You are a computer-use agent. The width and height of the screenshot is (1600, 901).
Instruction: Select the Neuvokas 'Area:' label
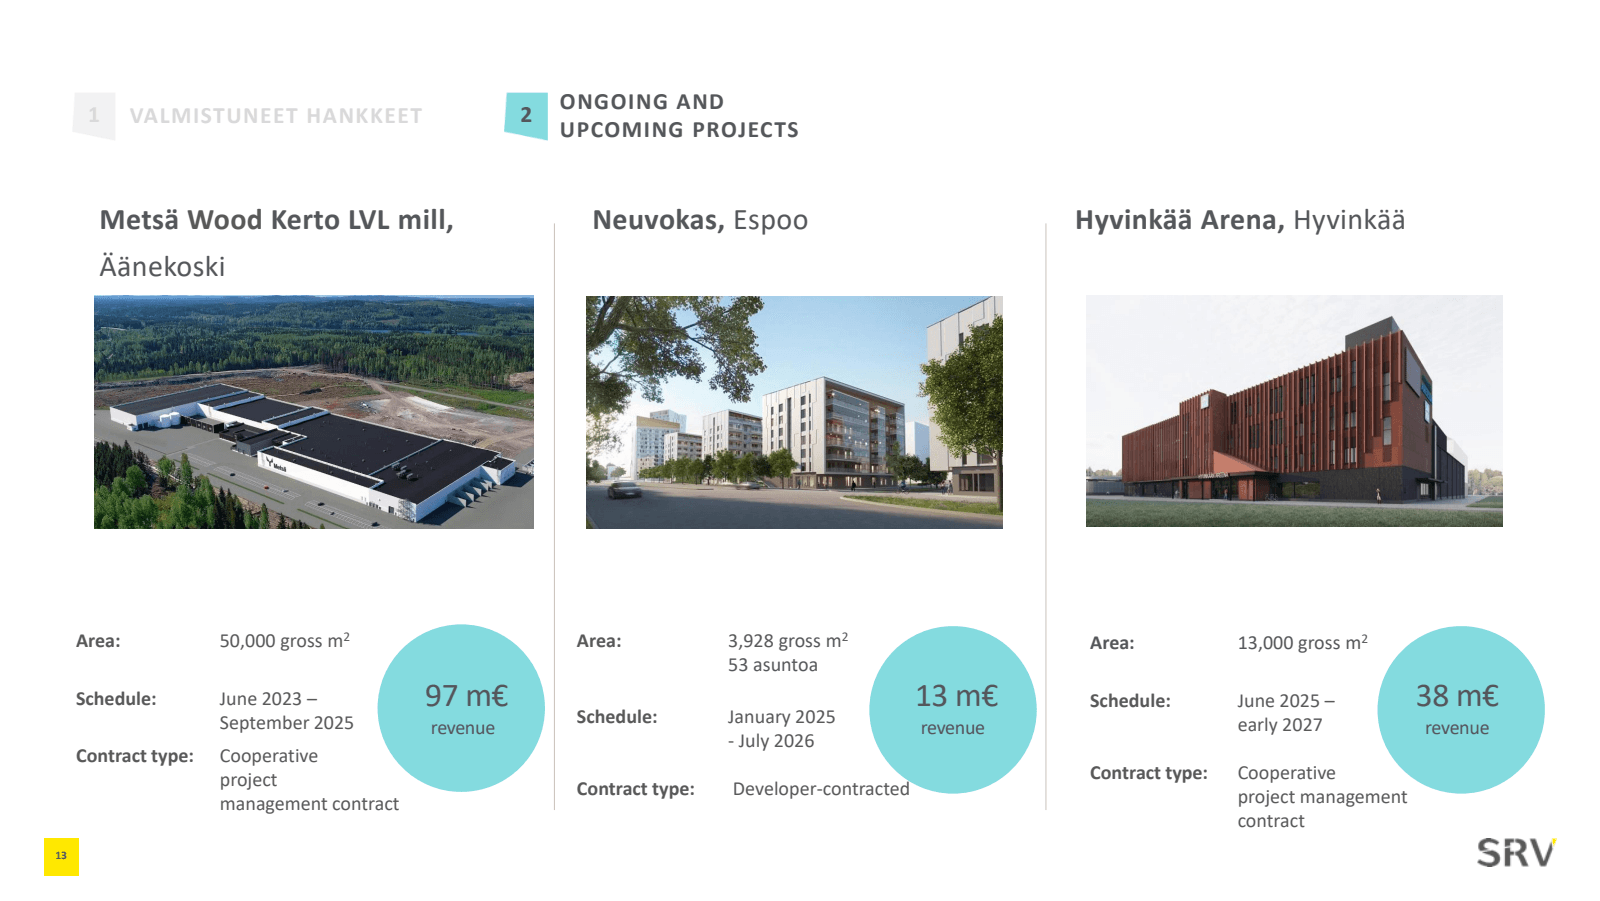599,641
